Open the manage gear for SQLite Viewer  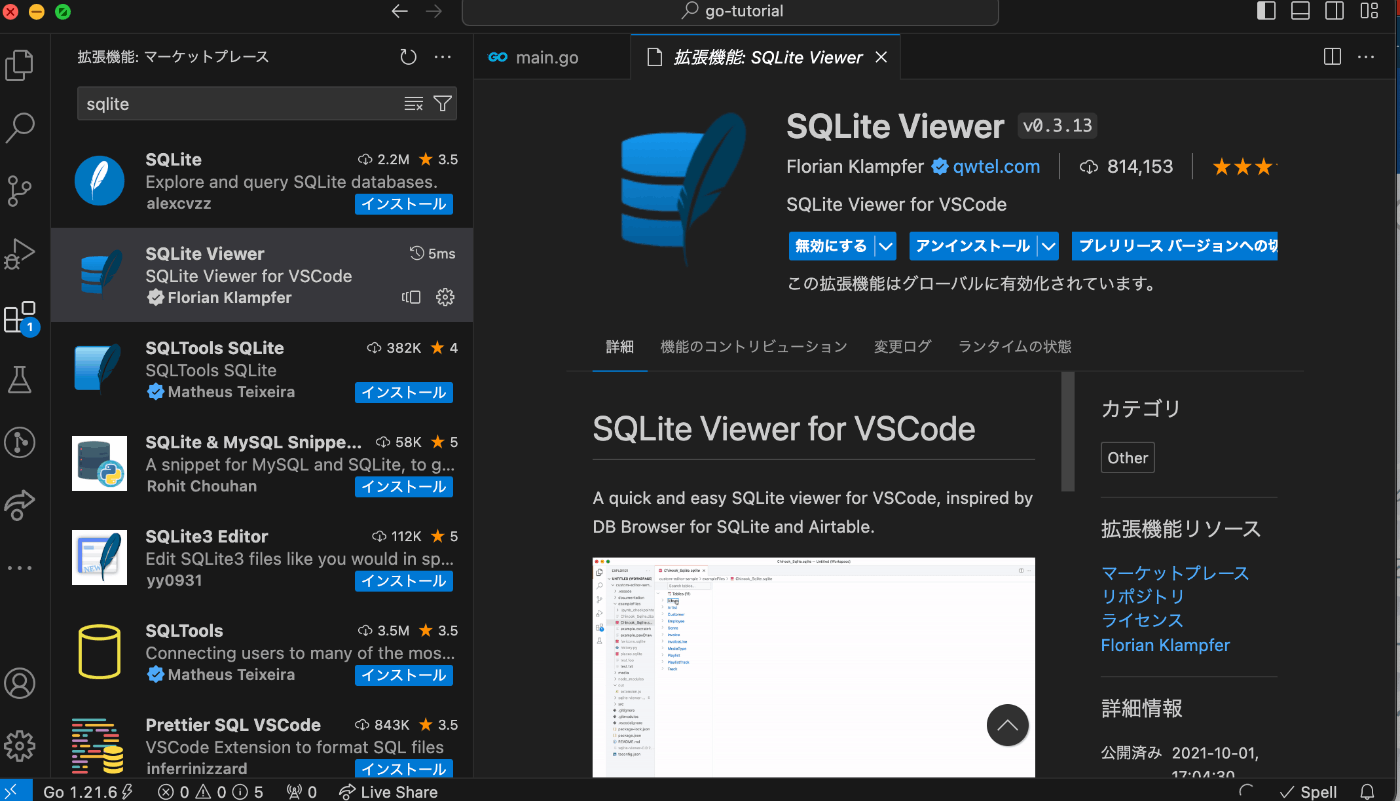pyautogui.click(x=446, y=297)
